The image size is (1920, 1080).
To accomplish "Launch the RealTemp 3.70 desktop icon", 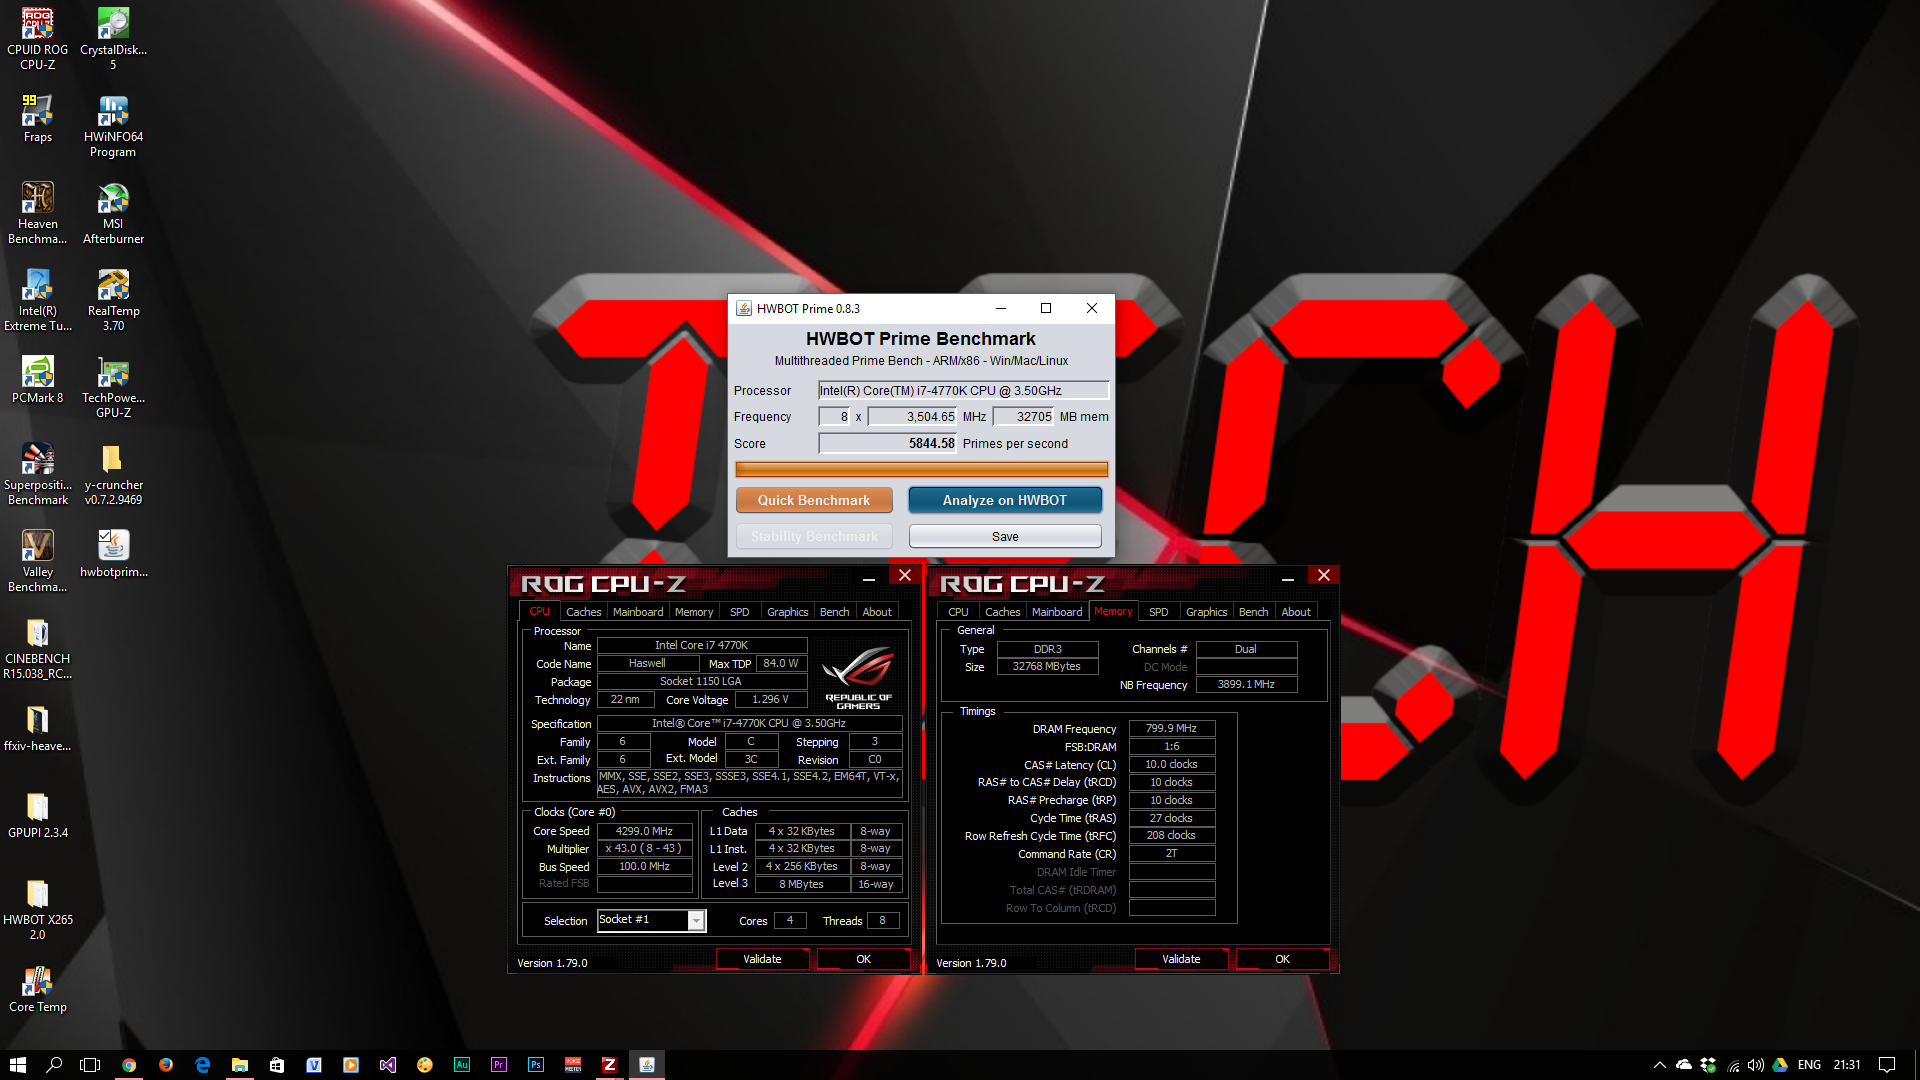I will tap(113, 301).
